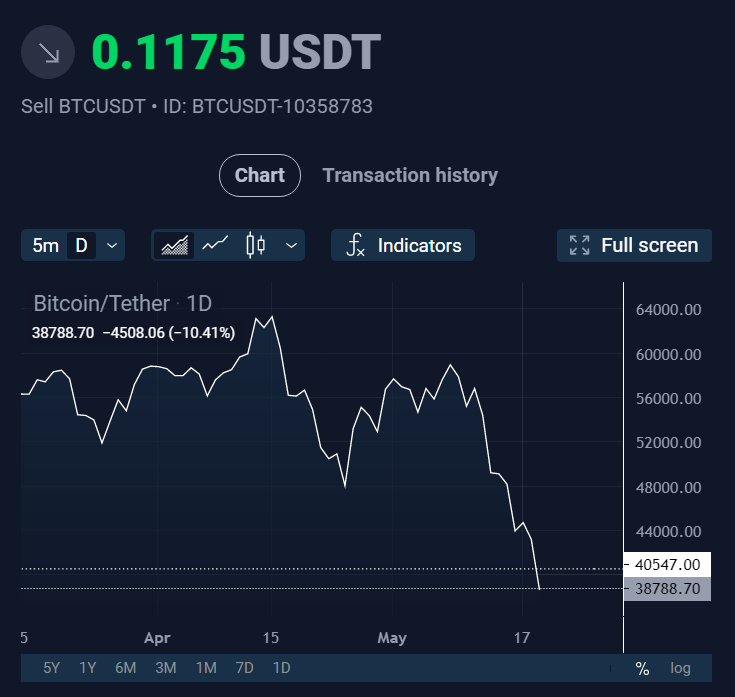Expand the time interval dropdown arrow
The width and height of the screenshot is (735, 697).
pos(112,245)
